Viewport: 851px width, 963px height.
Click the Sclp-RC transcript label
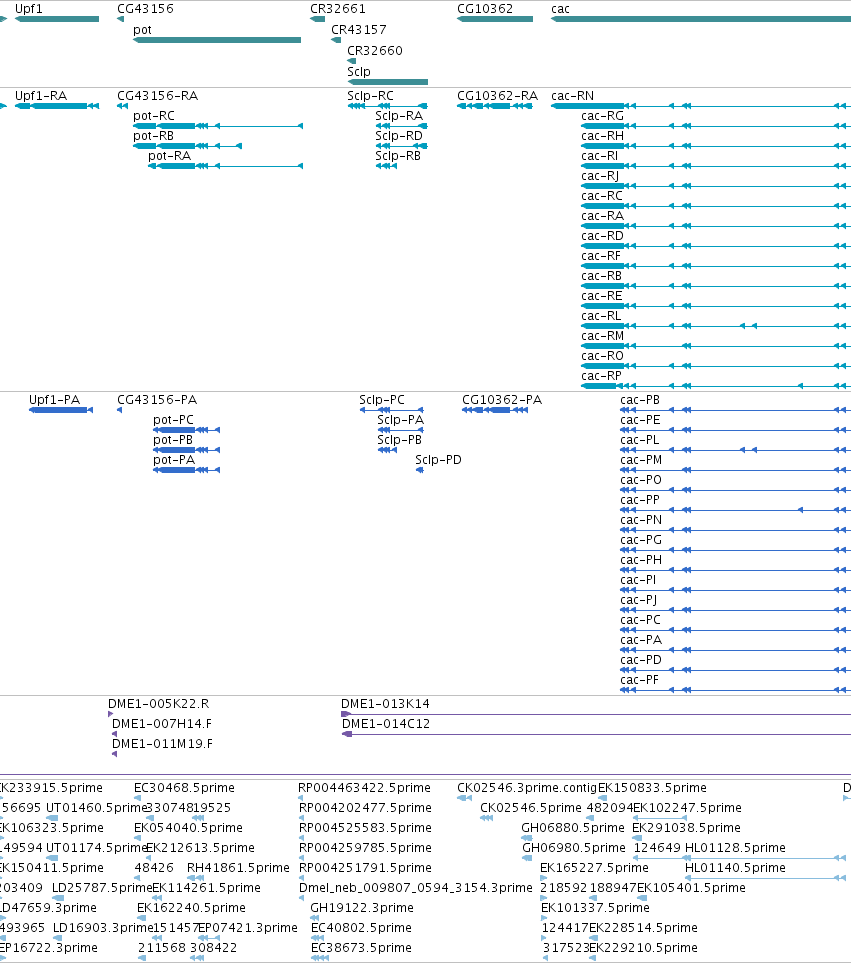pyautogui.click(x=370, y=96)
